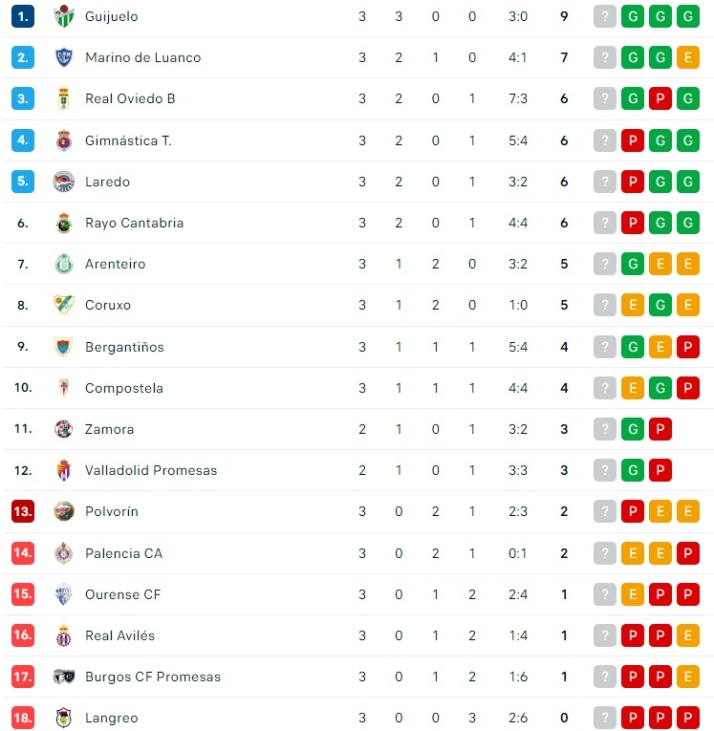Open the Arenteiro team link
714x731 pixels.
115,264
